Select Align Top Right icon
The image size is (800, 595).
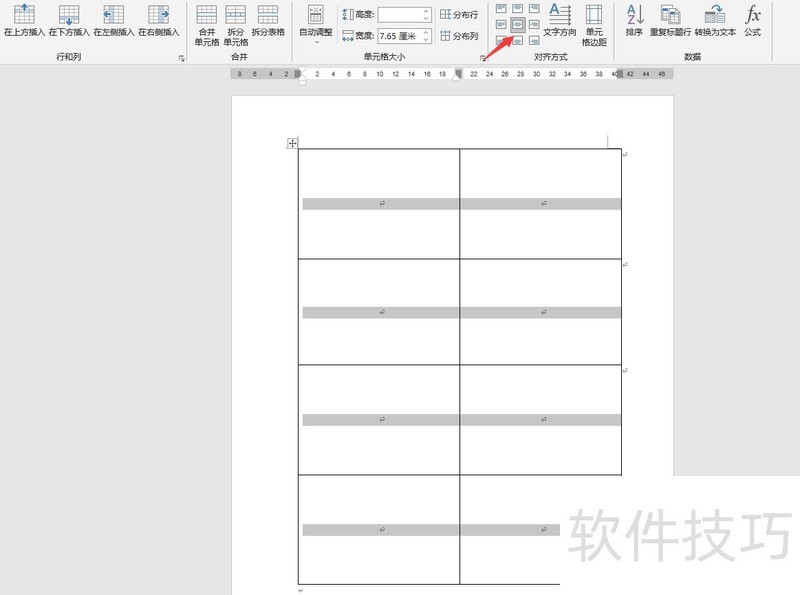(534, 9)
